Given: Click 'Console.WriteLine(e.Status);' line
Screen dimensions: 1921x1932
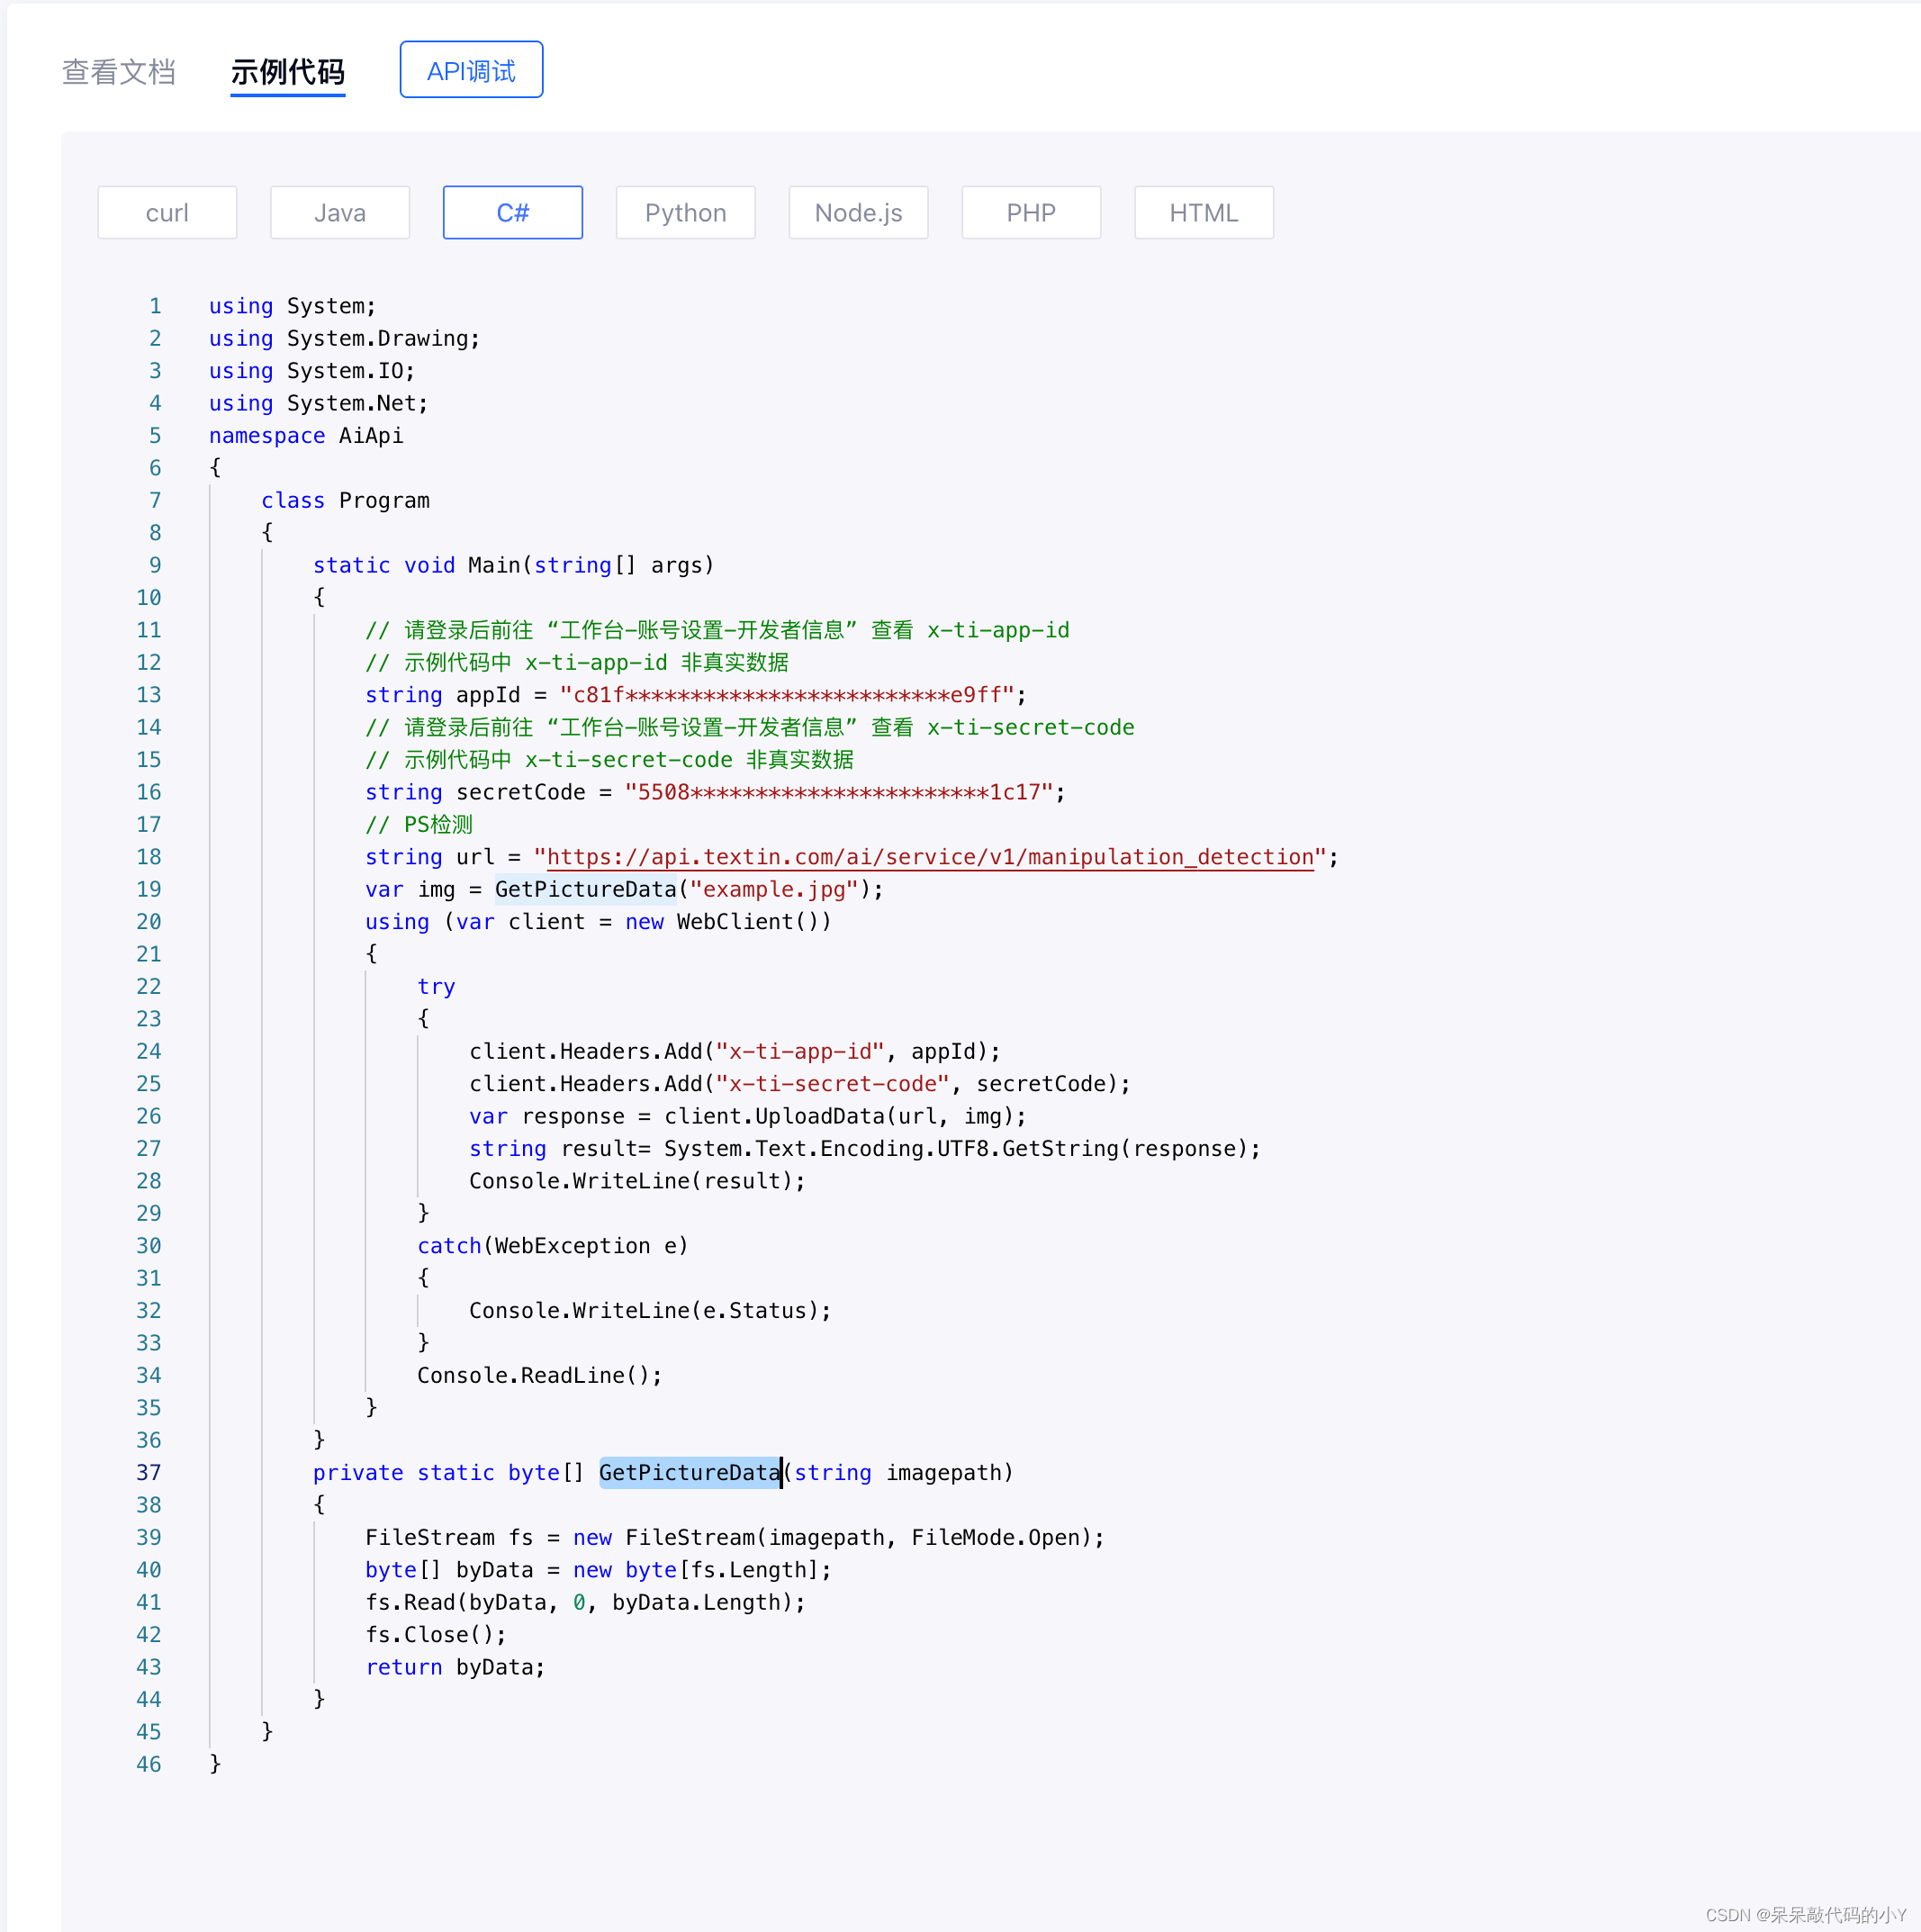Looking at the screenshot, I should pos(650,1311).
